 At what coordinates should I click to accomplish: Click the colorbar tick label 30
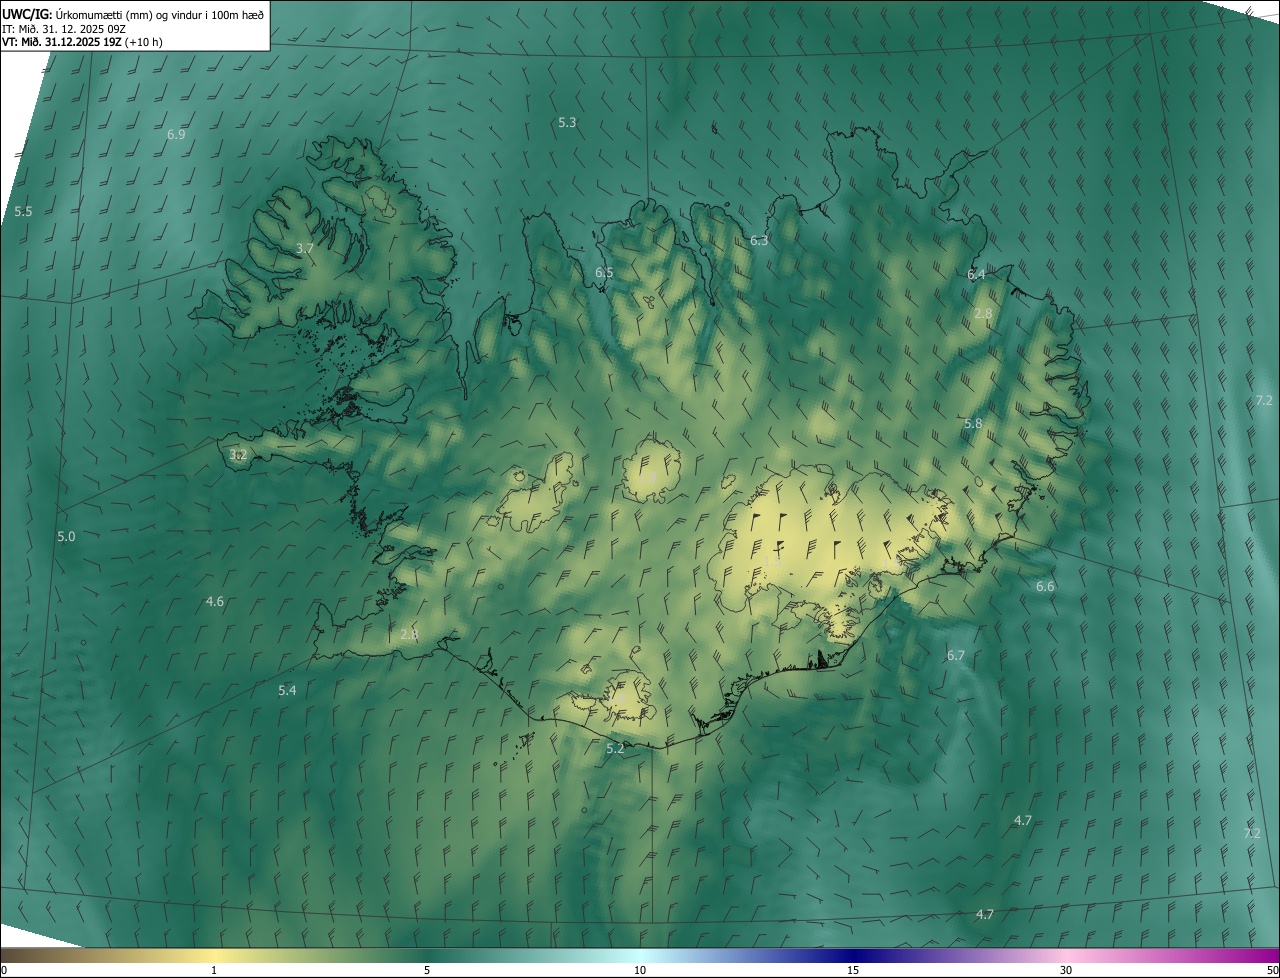[1066, 970]
